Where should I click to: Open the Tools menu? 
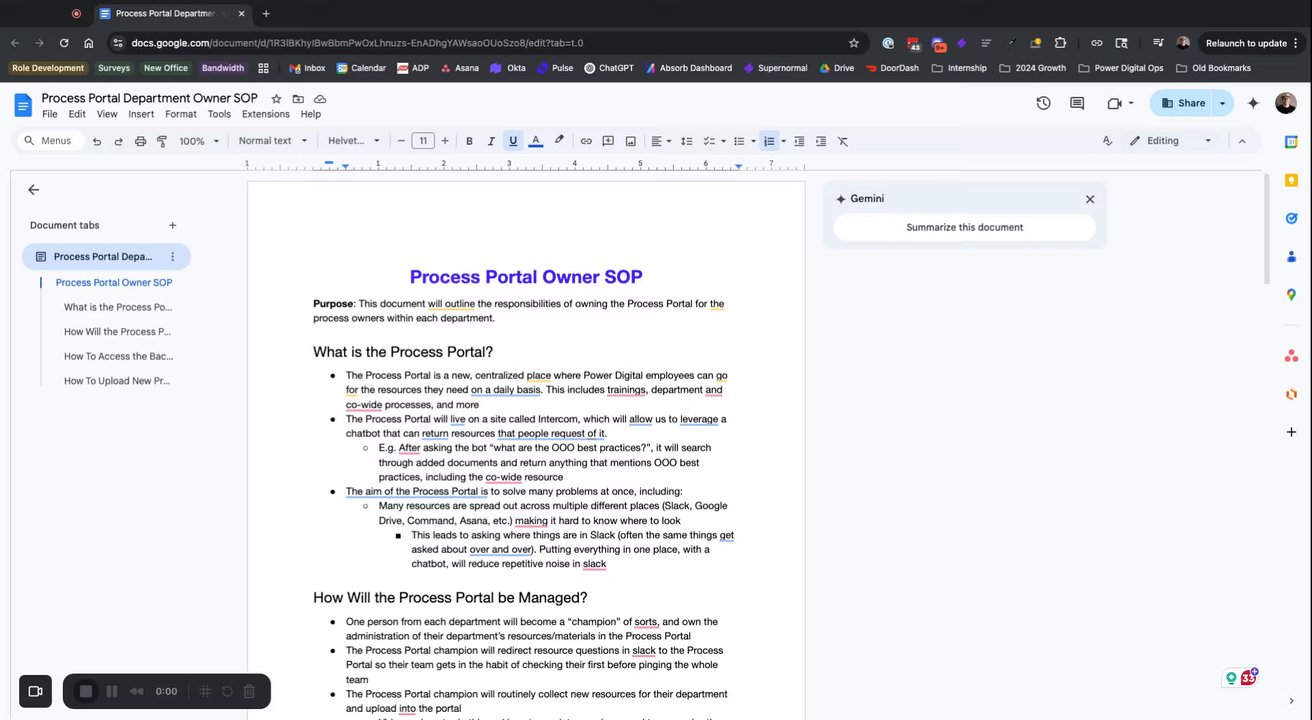(x=219, y=114)
